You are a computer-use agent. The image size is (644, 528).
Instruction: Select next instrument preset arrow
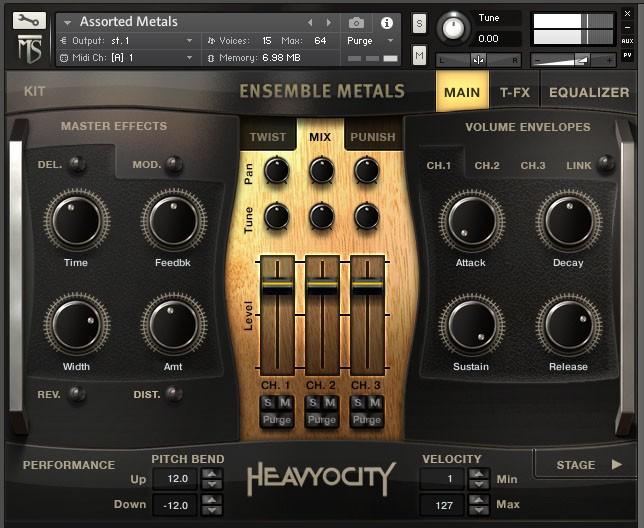click(329, 23)
